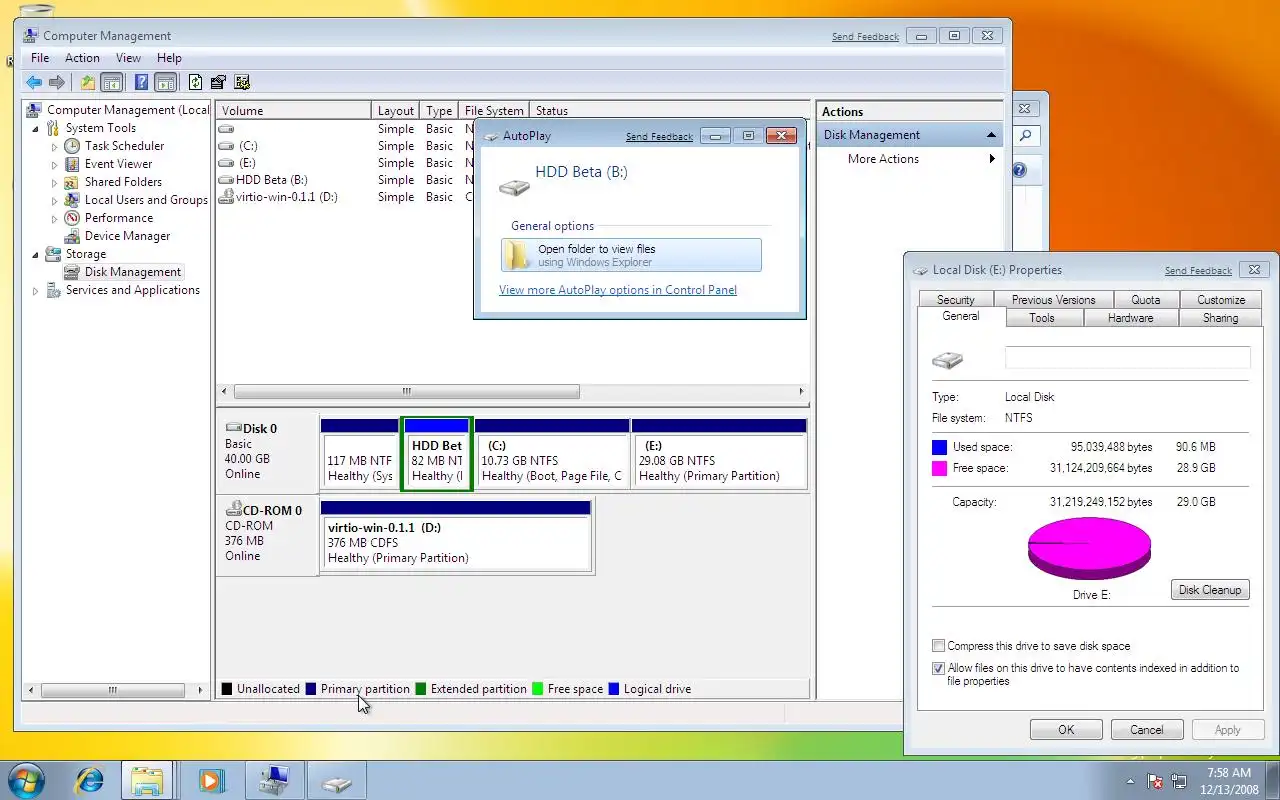
Task: Click the HDD Beta drive icon in AutoPlay
Action: (514, 186)
